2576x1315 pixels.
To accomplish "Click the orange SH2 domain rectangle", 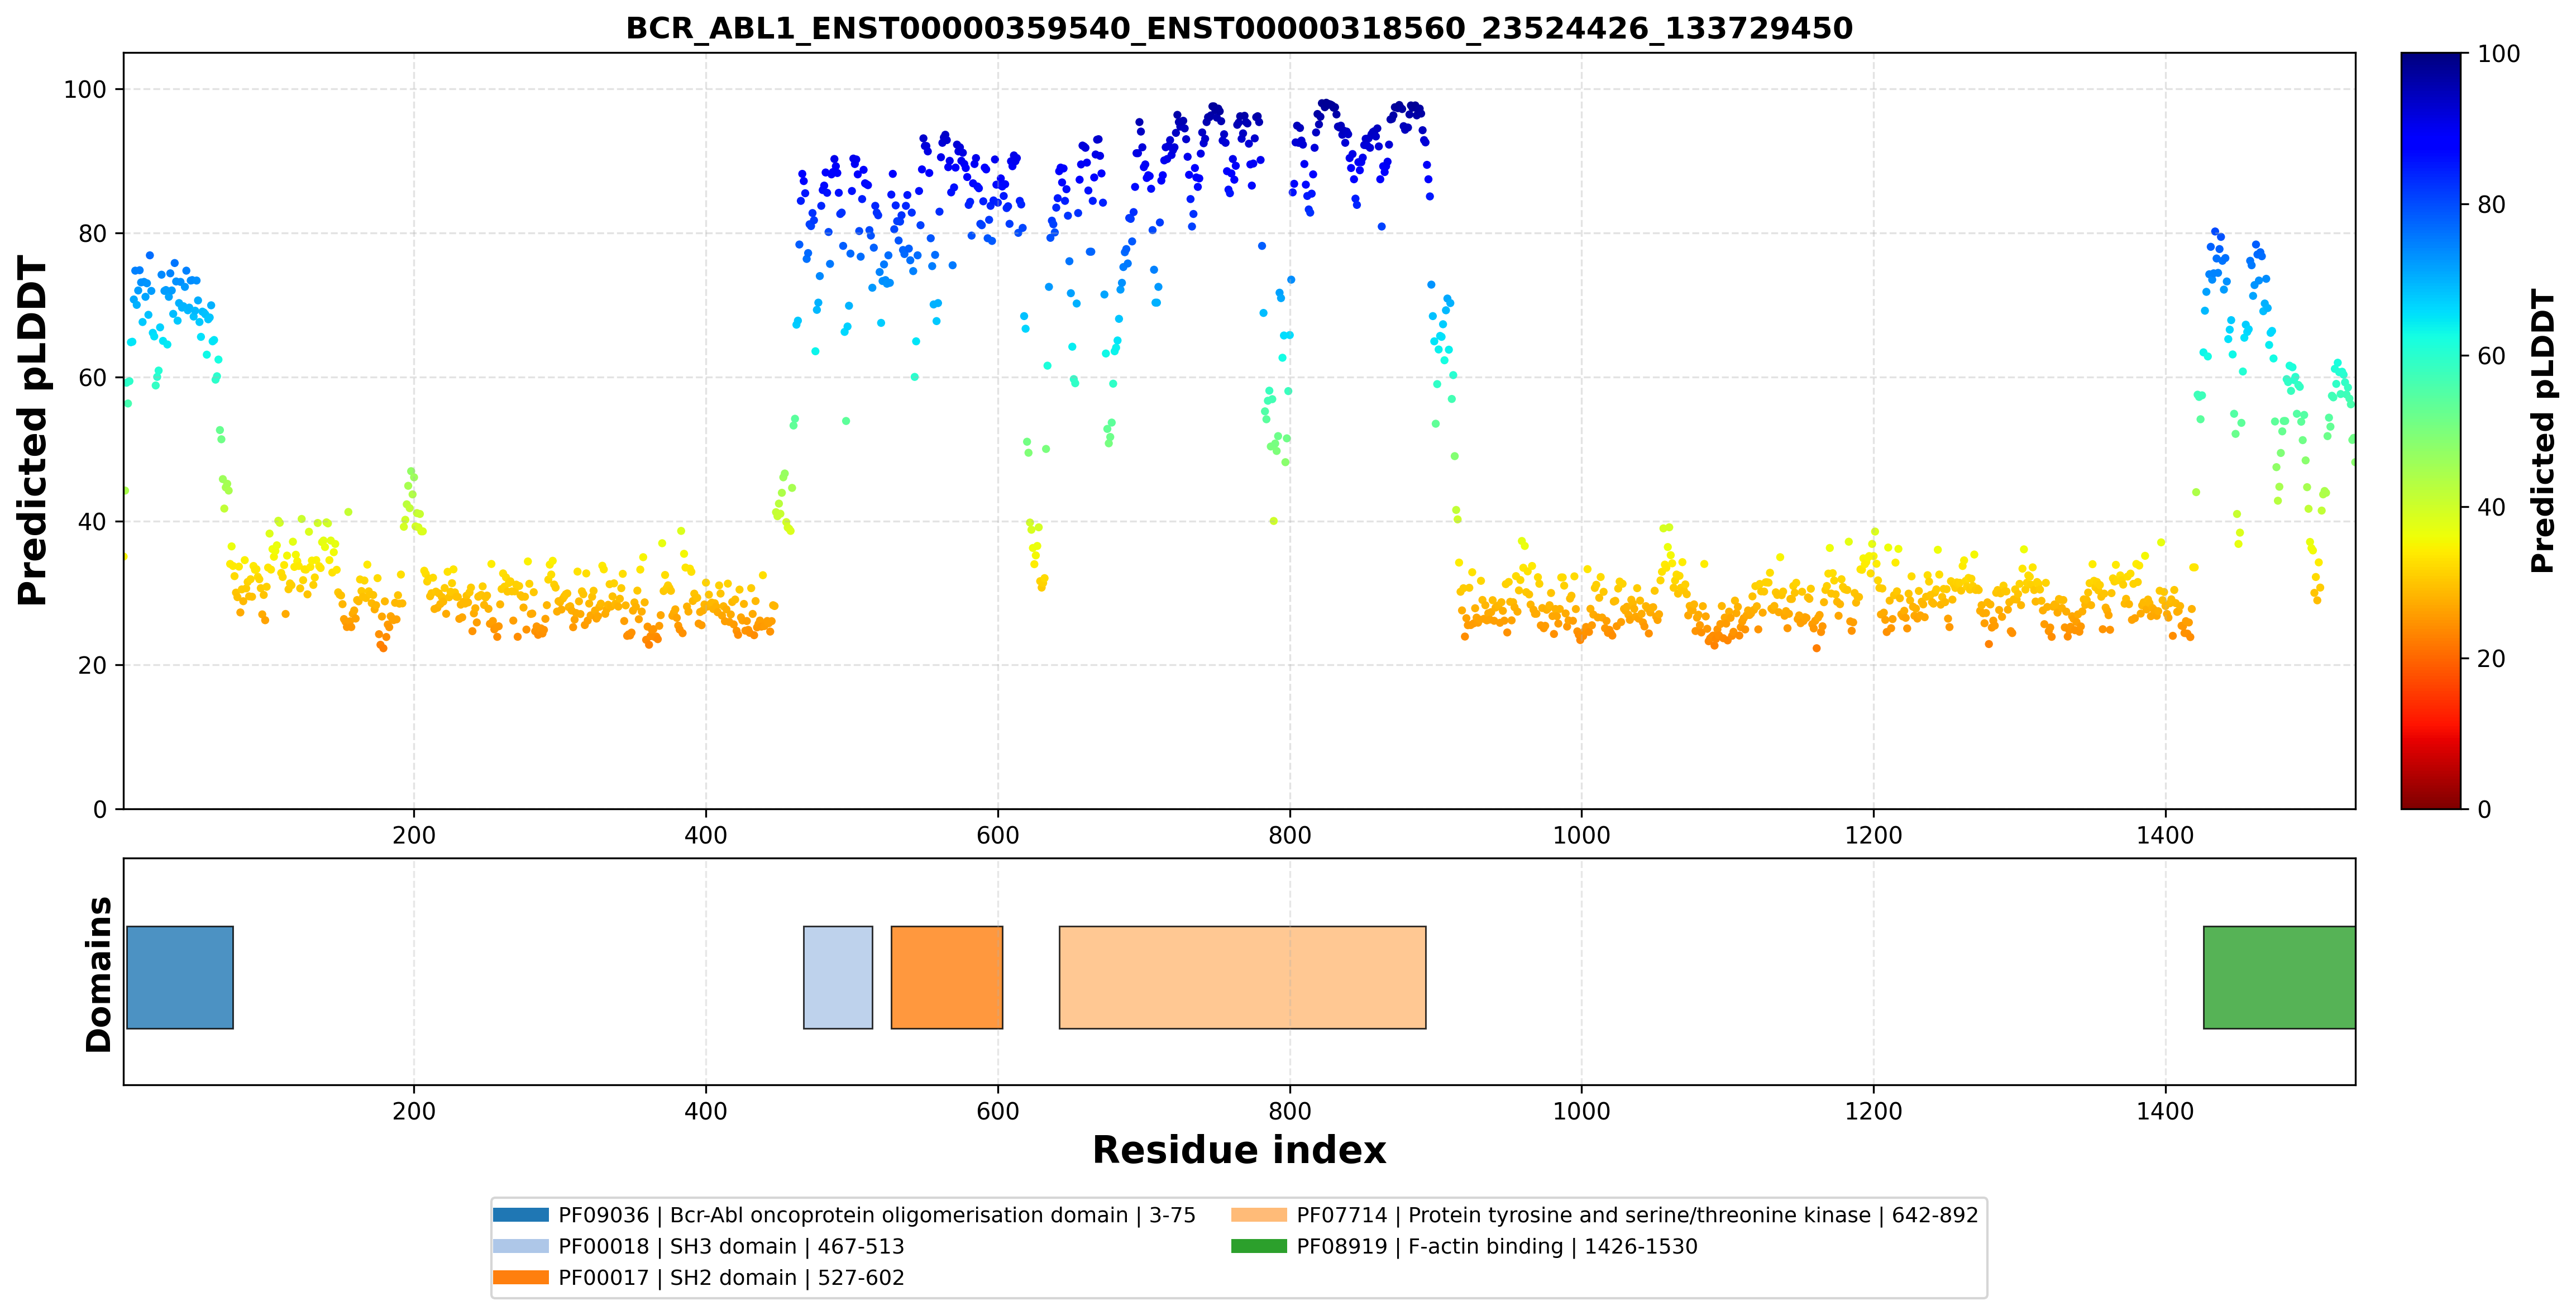I will 947,977.
